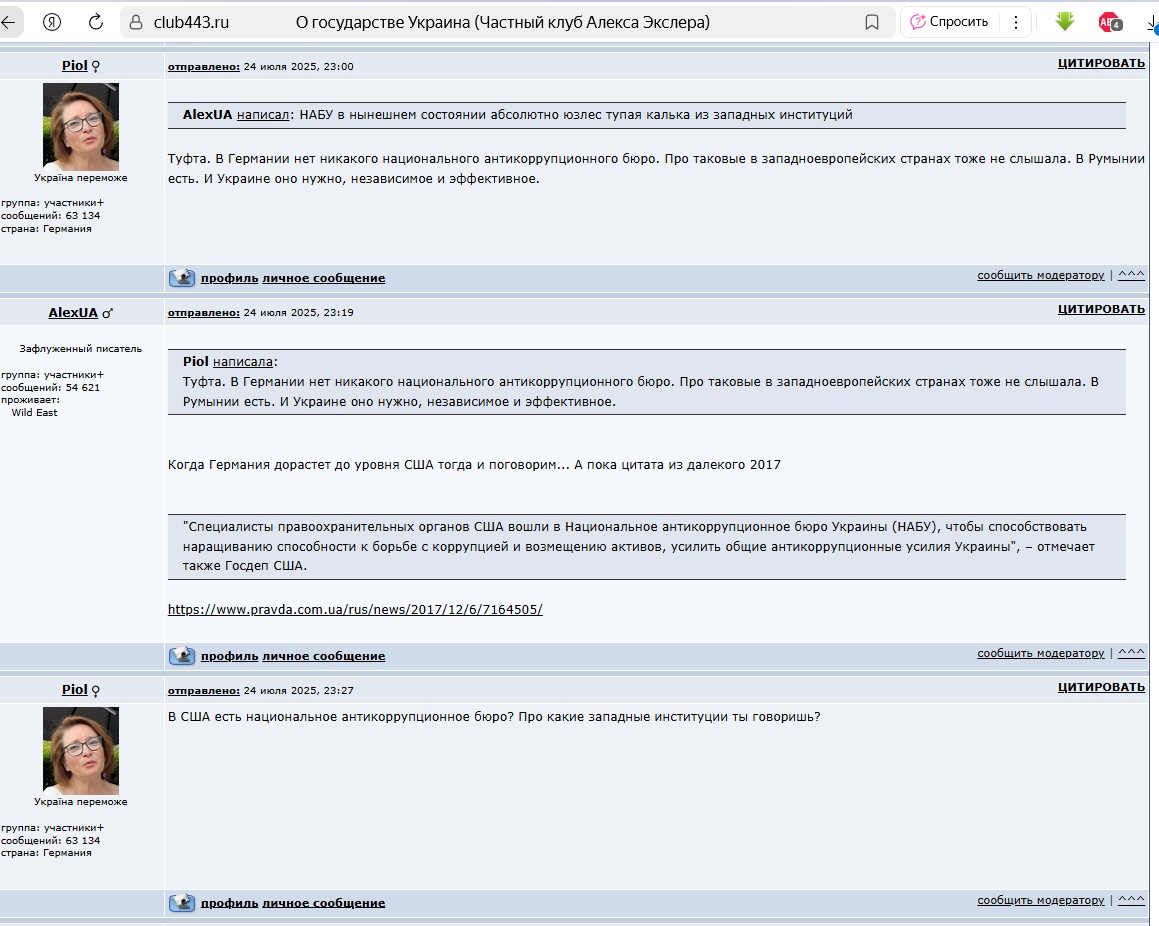Screen dimensions: 1159x926
Task: Click 'отправлено' link on the 23:27 post
Action: coord(203,691)
